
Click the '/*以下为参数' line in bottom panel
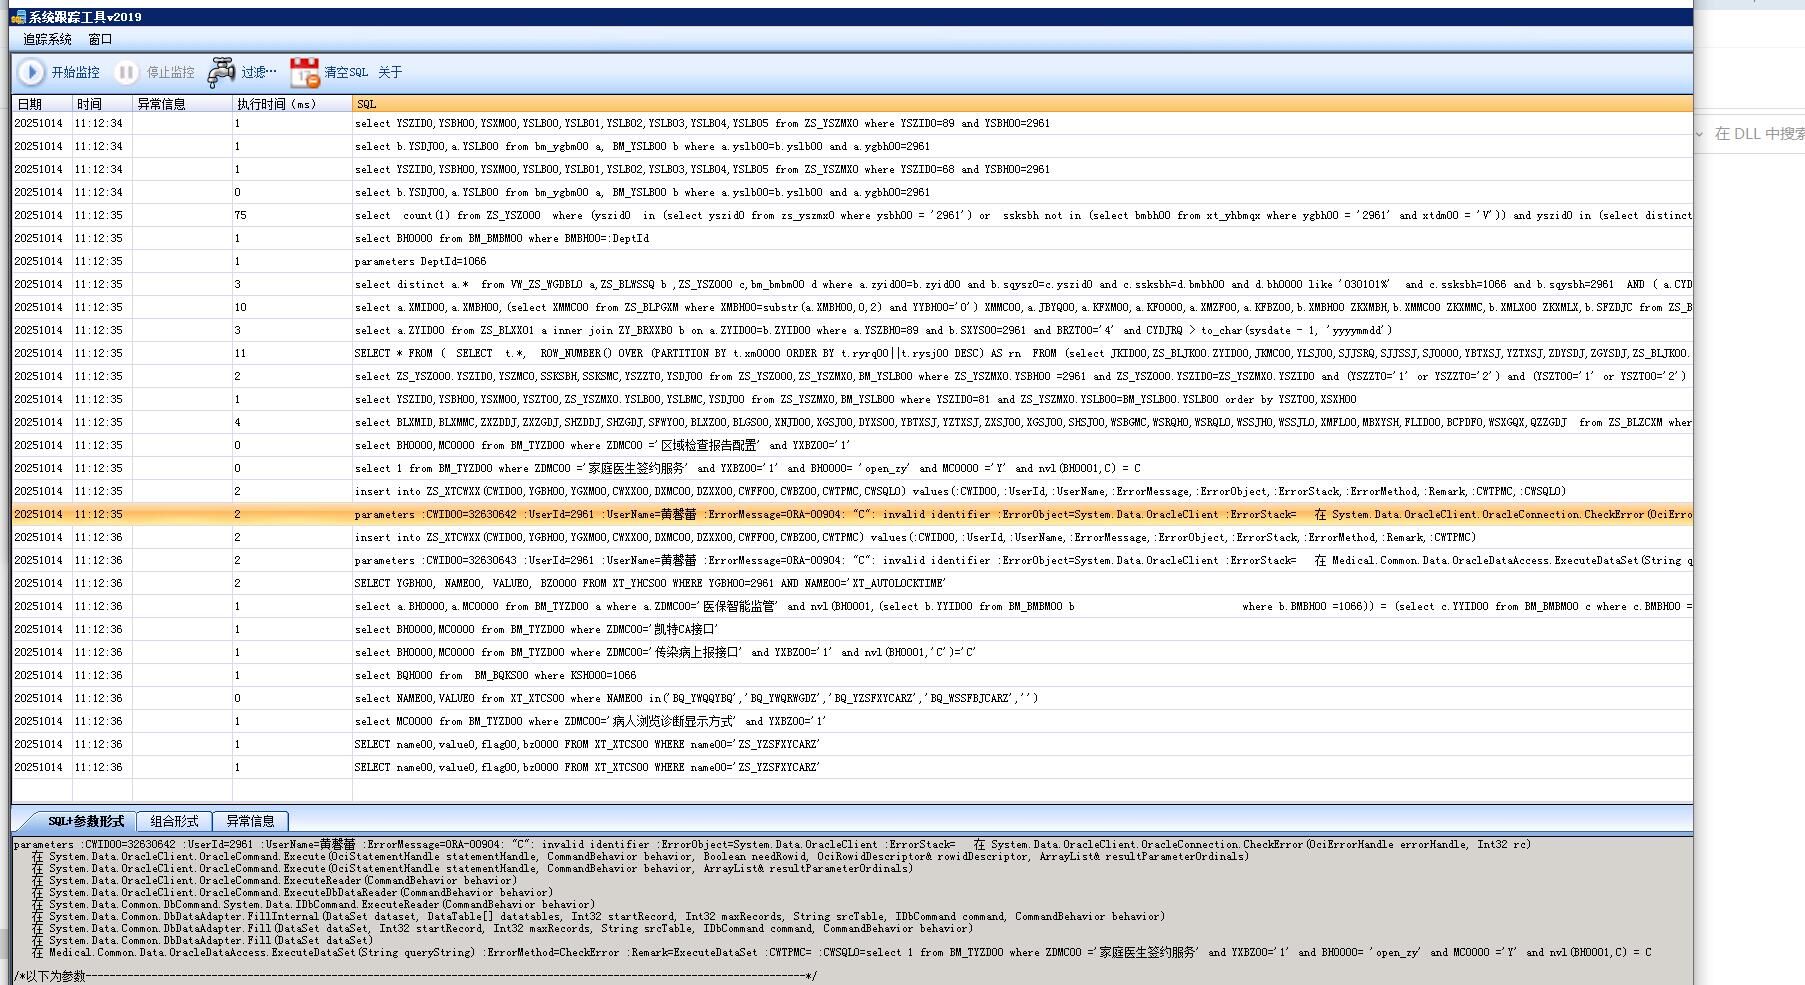415,976
